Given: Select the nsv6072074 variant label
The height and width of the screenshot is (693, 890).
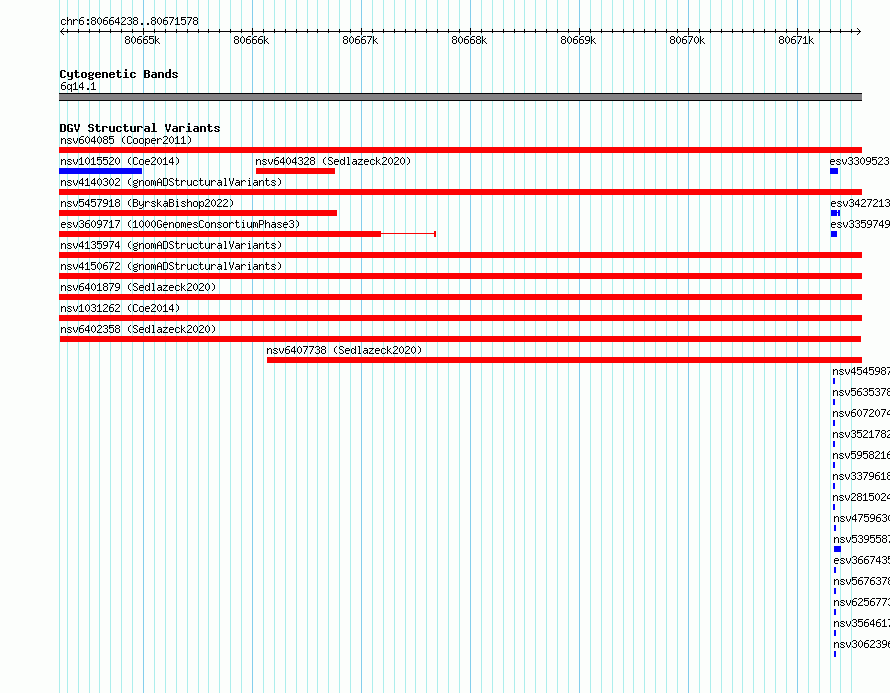Looking at the screenshot, I should pyautogui.click(x=861, y=413).
